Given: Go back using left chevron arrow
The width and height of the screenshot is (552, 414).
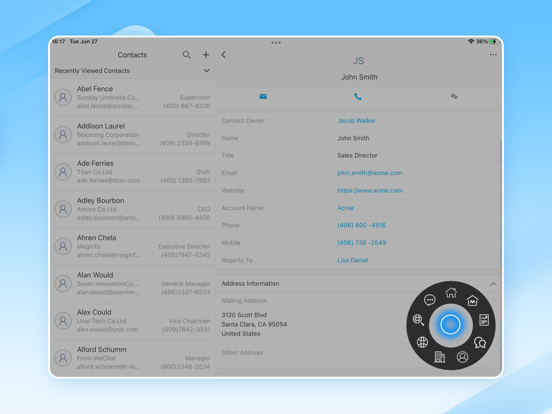Looking at the screenshot, I should [224, 55].
